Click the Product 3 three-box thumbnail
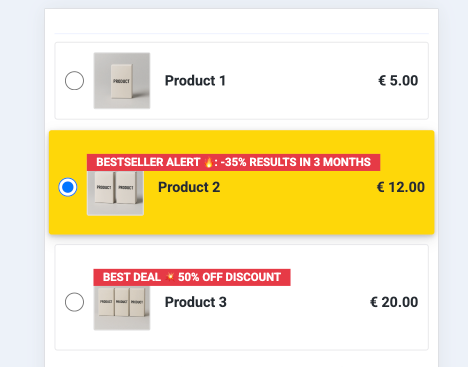This screenshot has height=367, width=468. 122,308
